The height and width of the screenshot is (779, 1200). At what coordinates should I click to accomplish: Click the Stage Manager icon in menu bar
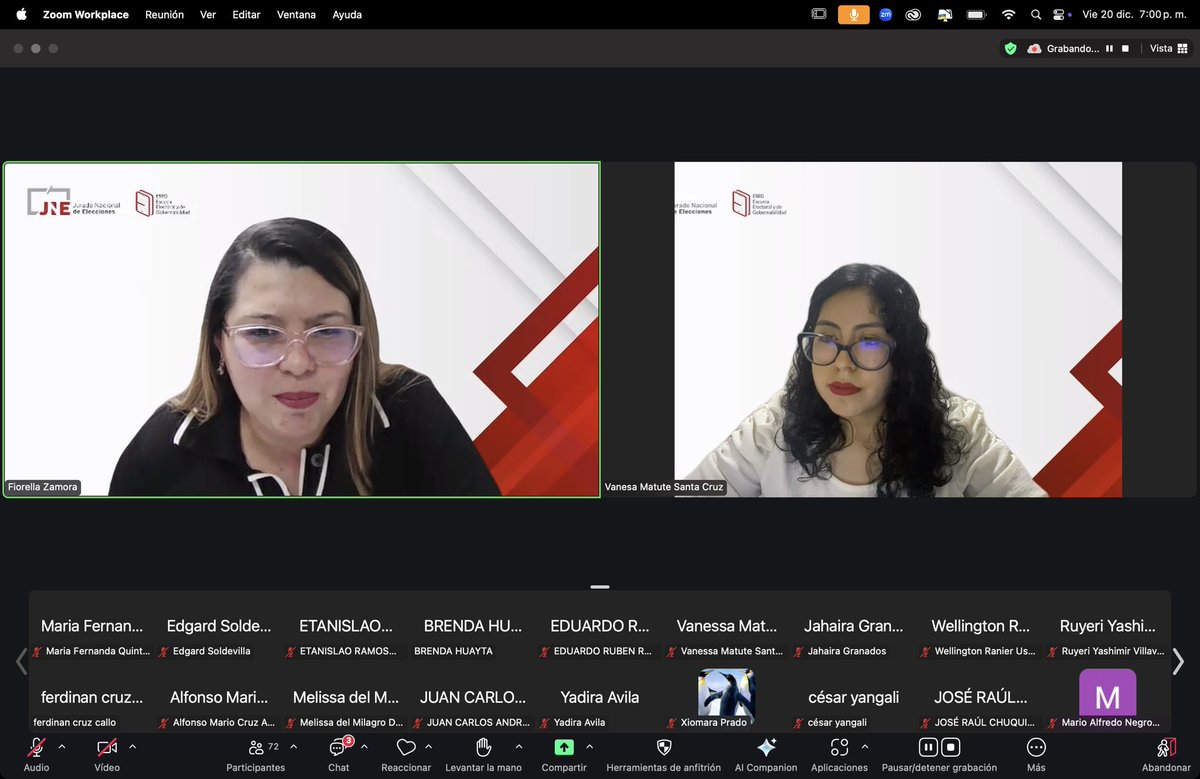pyautogui.click(x=819, y=14)
